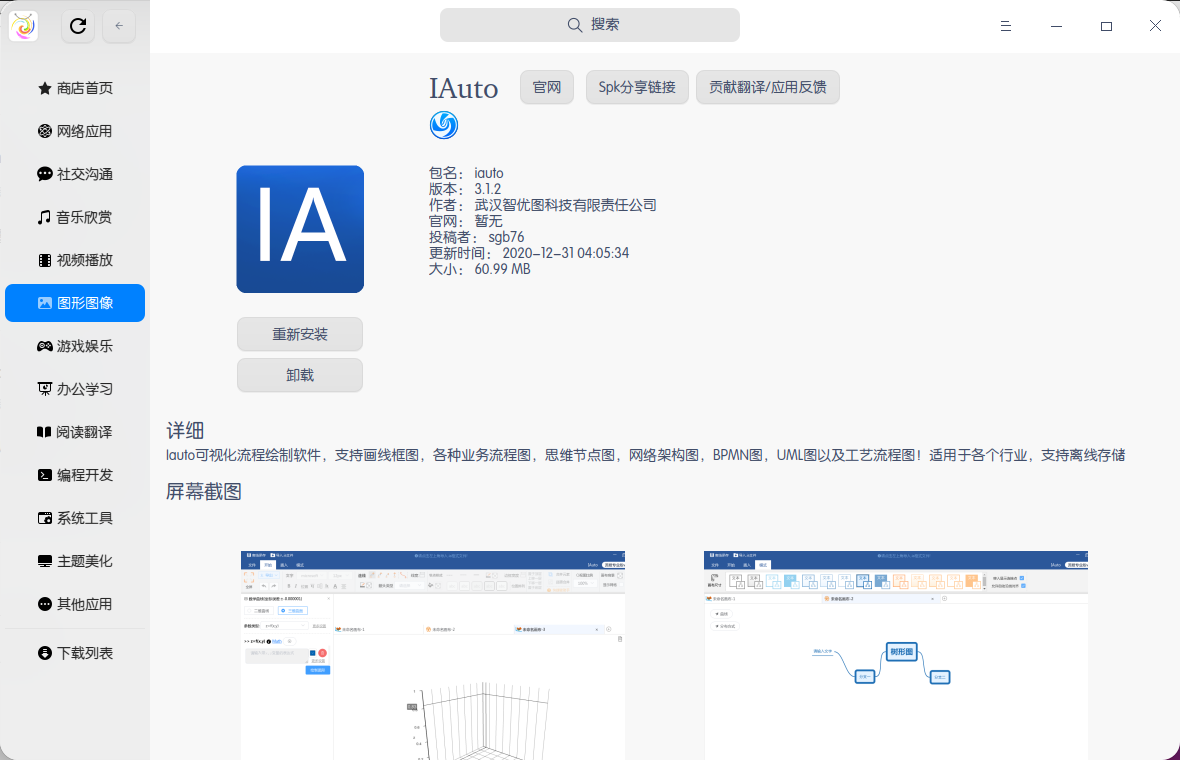Viewport: 1180px width, 760px height.
Task: Click the 官网 button
Action: click(547, 87)
